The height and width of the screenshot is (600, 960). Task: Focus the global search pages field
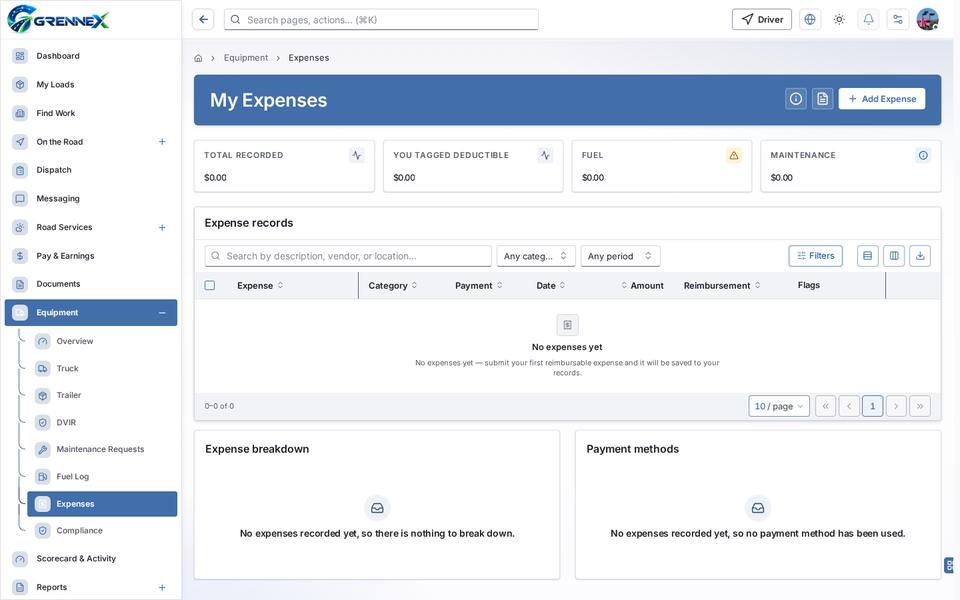381,20
